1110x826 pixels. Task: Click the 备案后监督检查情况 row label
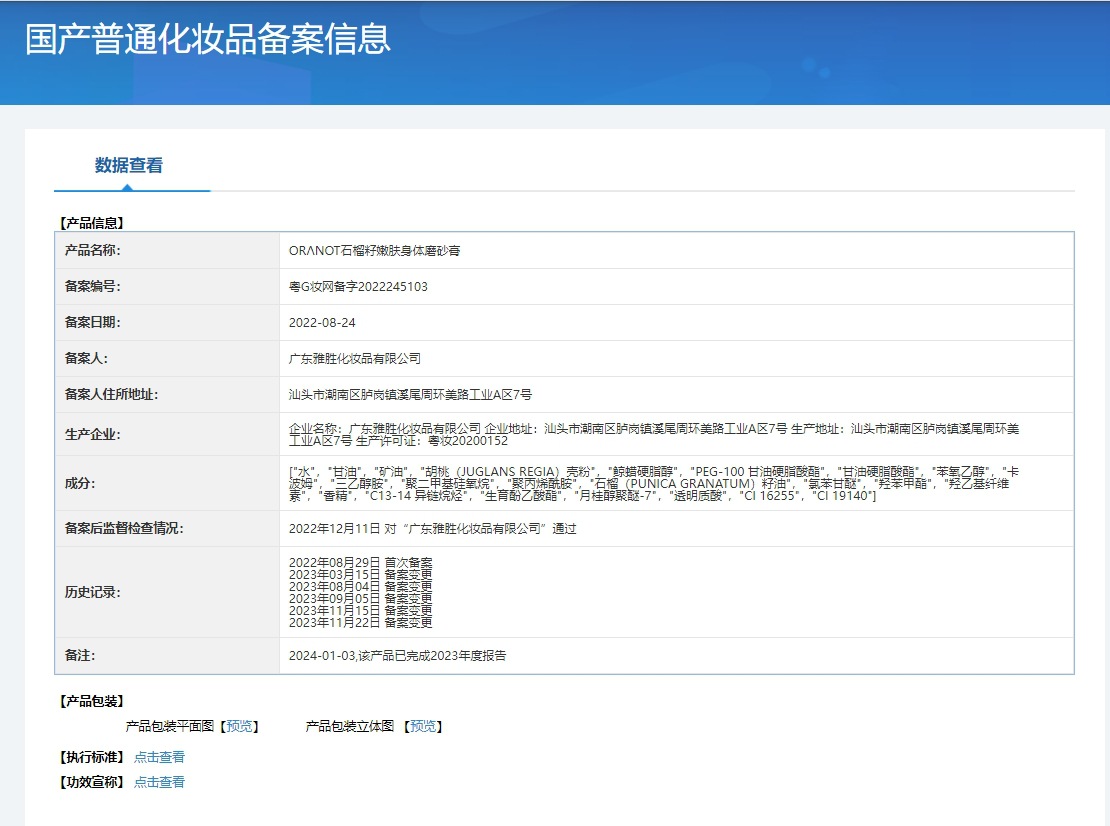tap(124, 529)
